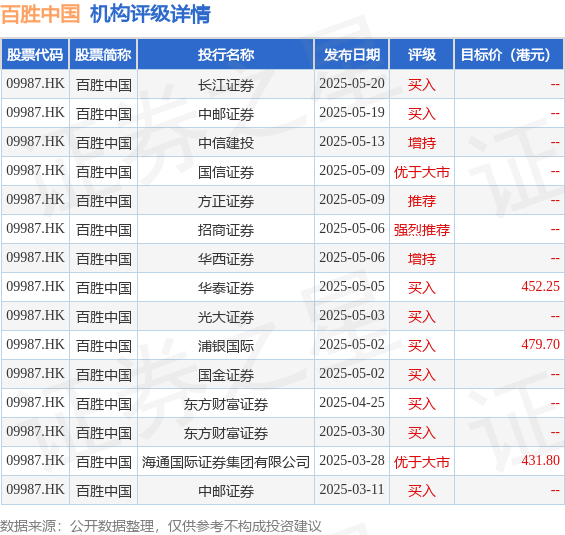The height and width of the screenshot is (535, 565).
Task: Click date 2025-04-25
Action: pos(352,402)
